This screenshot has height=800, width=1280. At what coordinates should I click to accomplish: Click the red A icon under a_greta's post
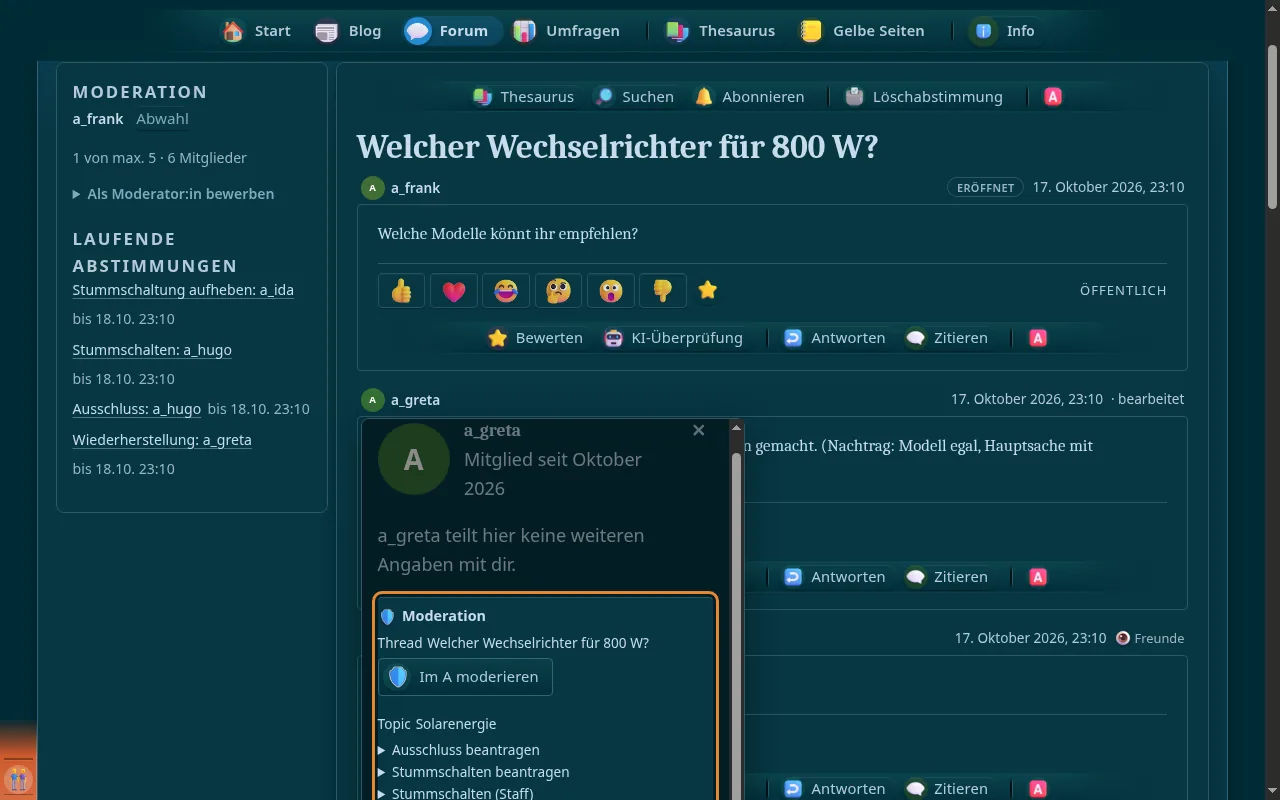pyautogui.click(x=1038, y=577)
